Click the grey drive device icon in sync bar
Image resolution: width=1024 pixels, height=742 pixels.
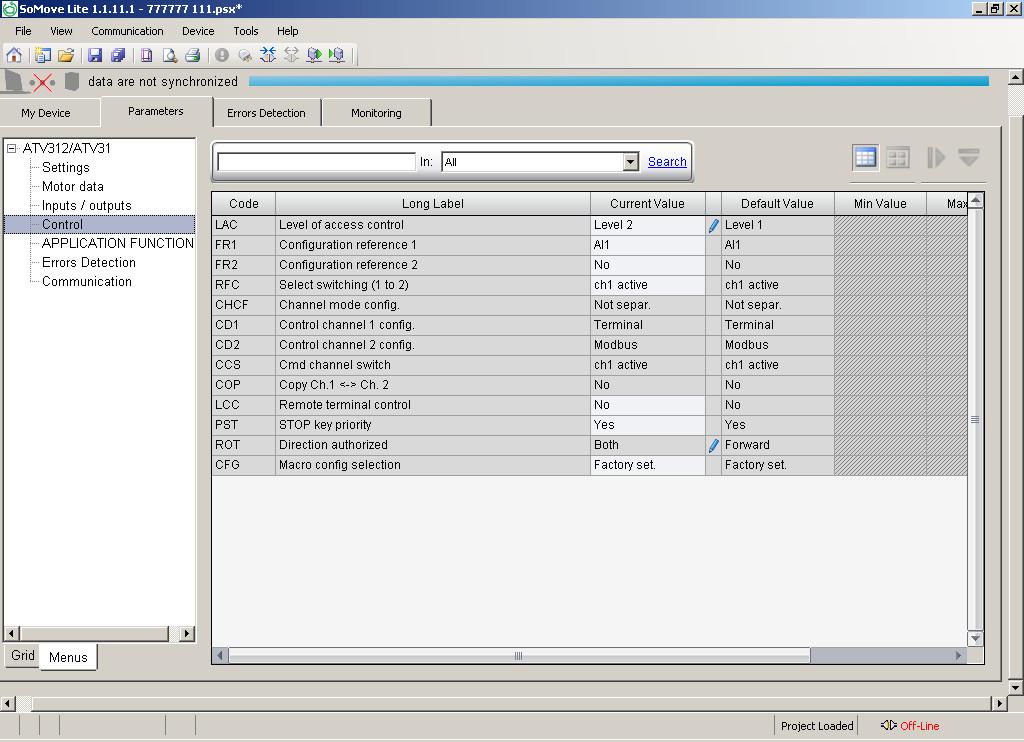[x=72, y=82]
